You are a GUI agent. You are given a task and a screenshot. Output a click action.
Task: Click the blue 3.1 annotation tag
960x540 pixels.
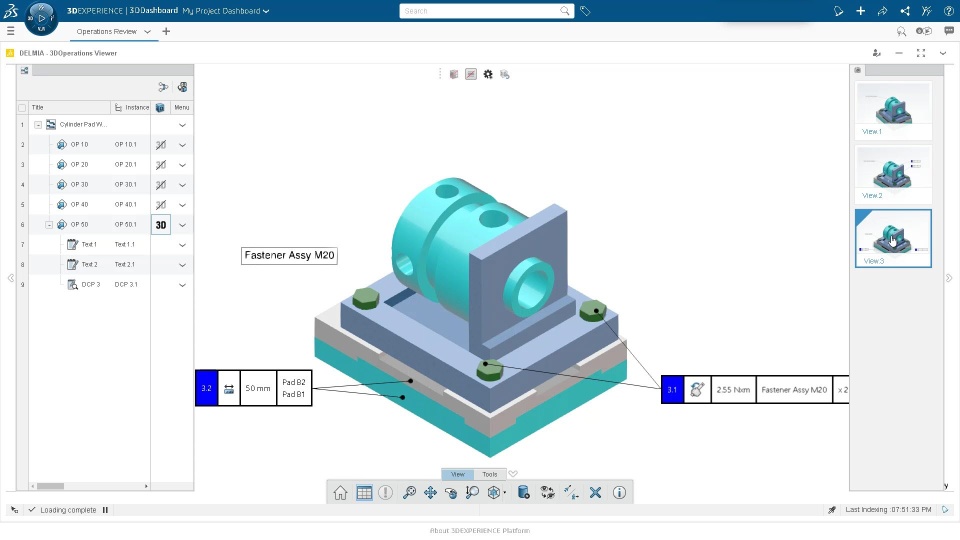672,389
